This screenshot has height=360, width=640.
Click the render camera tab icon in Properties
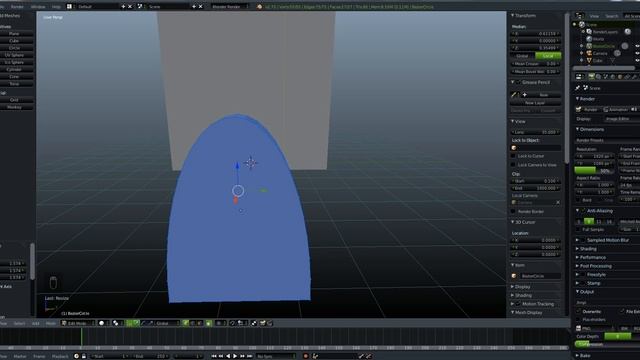coord(591,77)
